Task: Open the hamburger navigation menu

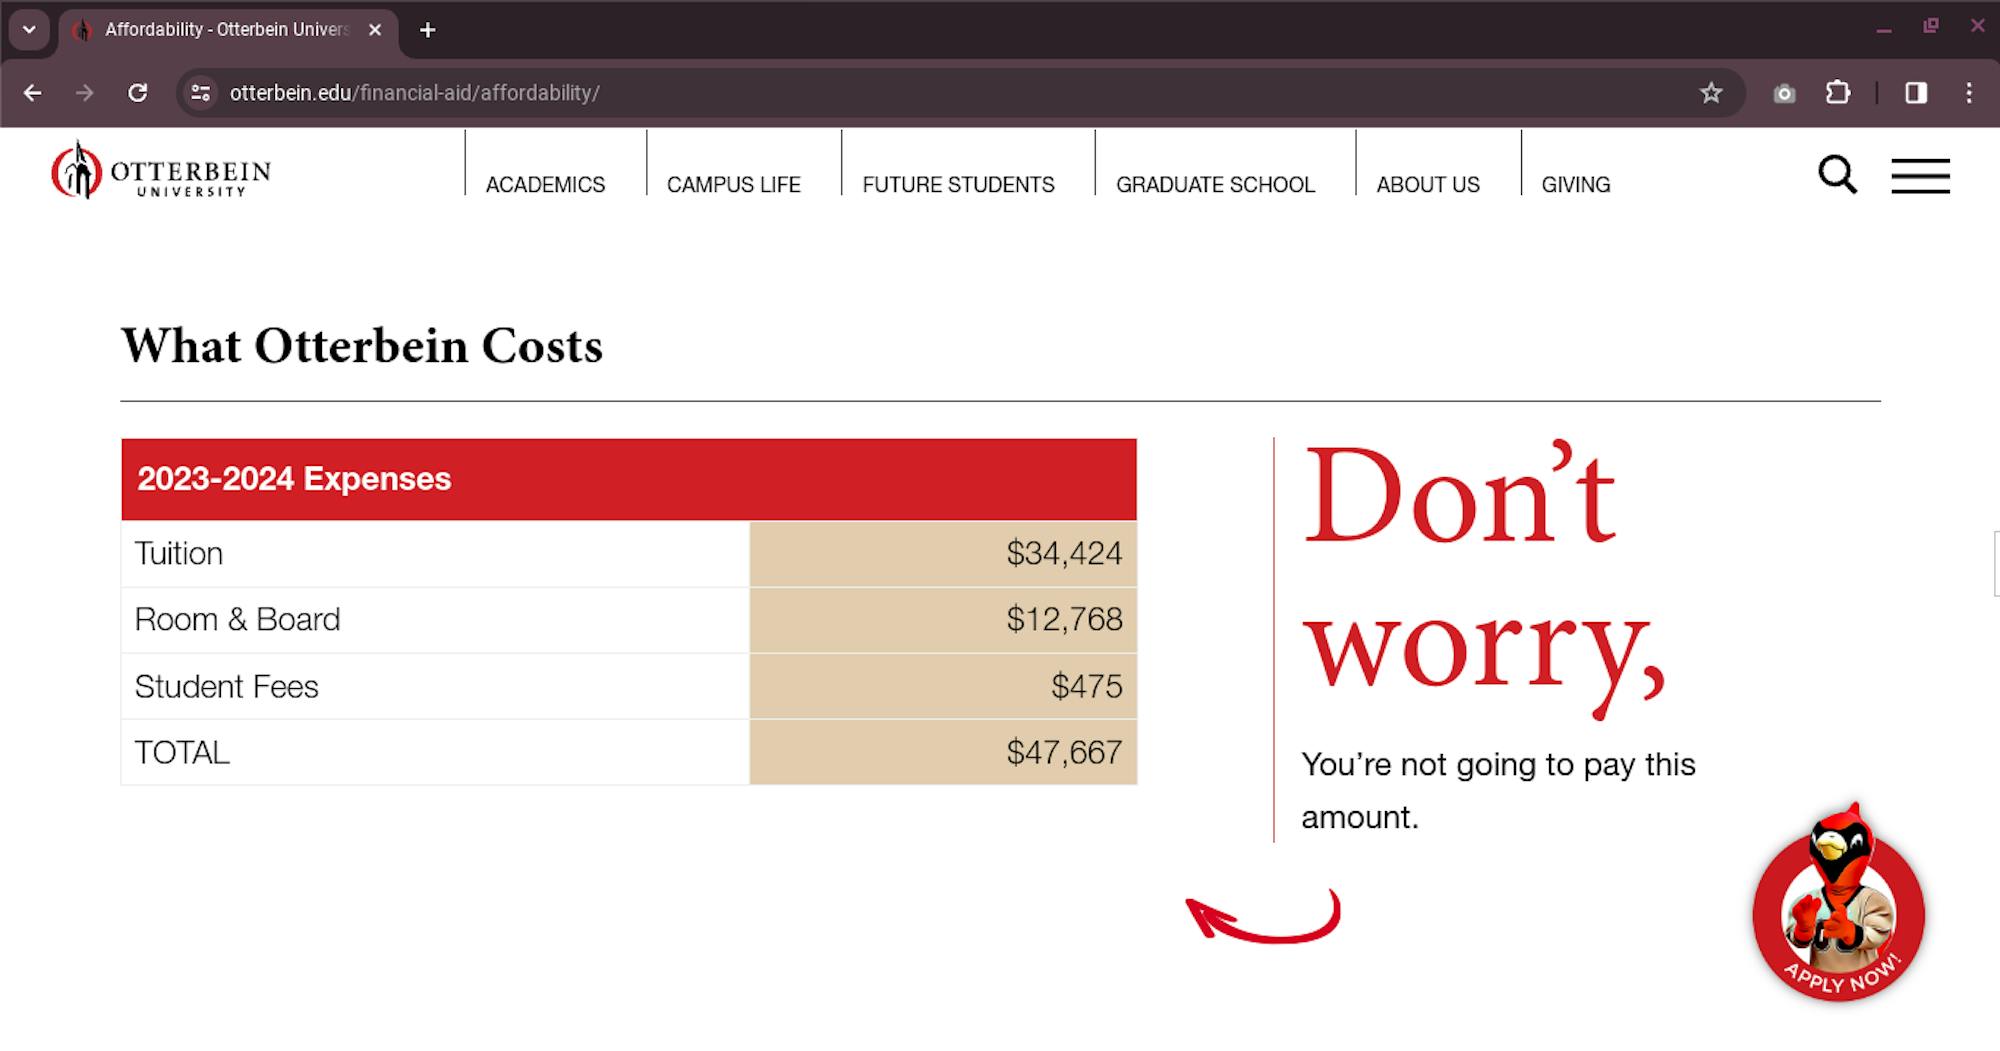Action: tap(1920, 176)
